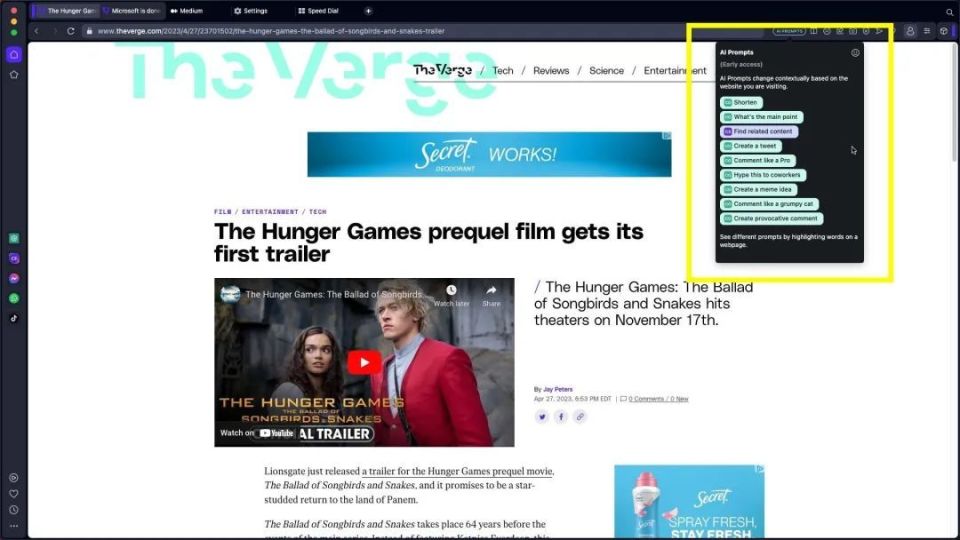Toggle the AI PROMPTS pill in address bar
Viewport: 960px width, 540px height.
(789, 31)
